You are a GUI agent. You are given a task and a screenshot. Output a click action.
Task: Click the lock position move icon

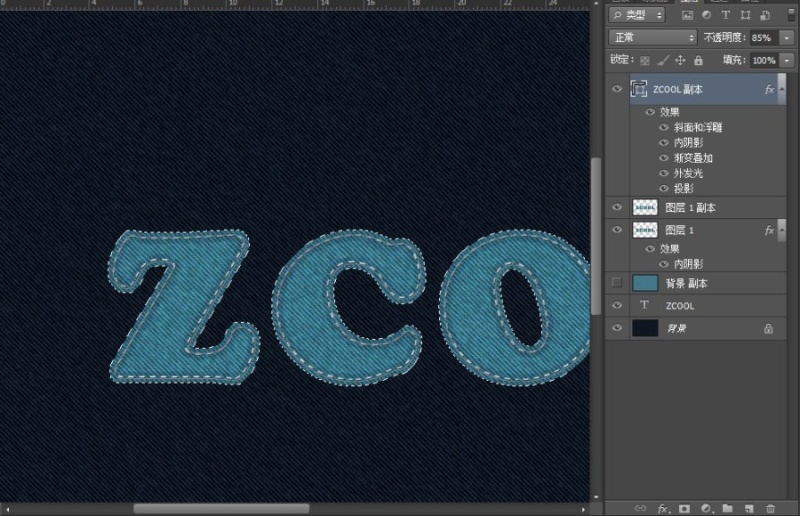(x=680, y=61)
